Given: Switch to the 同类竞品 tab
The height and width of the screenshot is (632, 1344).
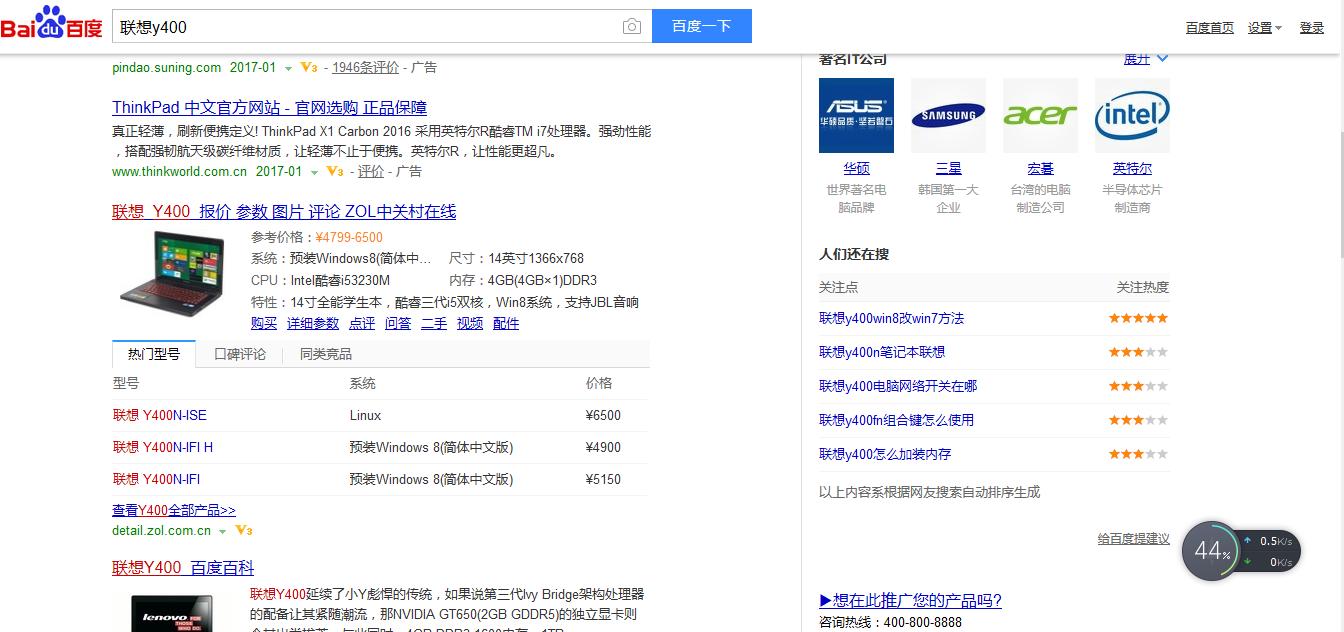Looking at the screenshot, I should 326,354.
